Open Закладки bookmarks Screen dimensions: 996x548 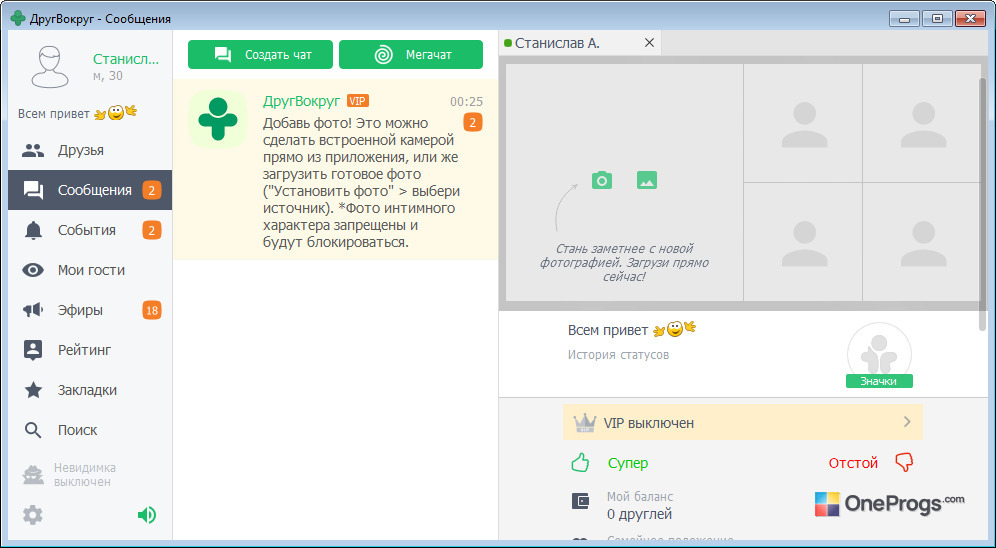click(x=90, y=390)
